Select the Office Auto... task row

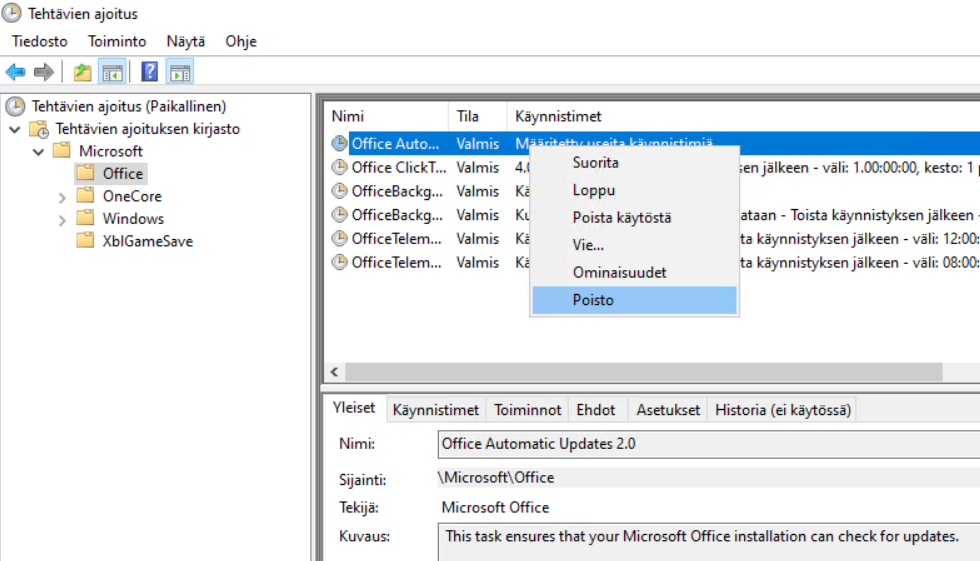point(652,144)
